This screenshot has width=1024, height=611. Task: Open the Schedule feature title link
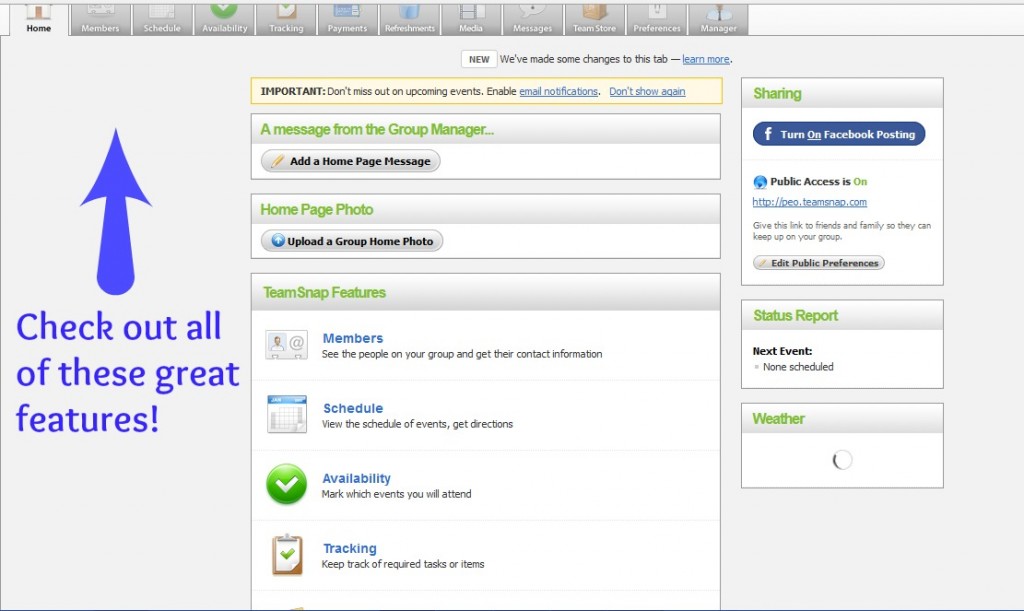(x=353, y=408)
